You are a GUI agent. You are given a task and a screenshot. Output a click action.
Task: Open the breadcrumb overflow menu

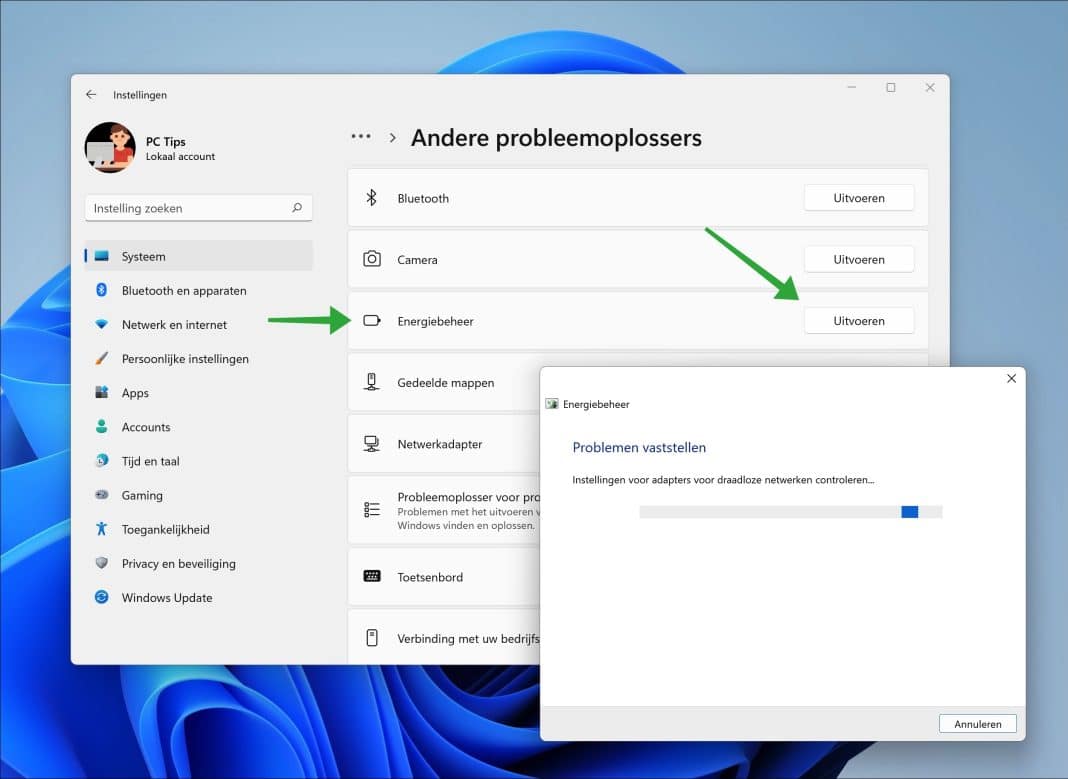tap(360, 136)
